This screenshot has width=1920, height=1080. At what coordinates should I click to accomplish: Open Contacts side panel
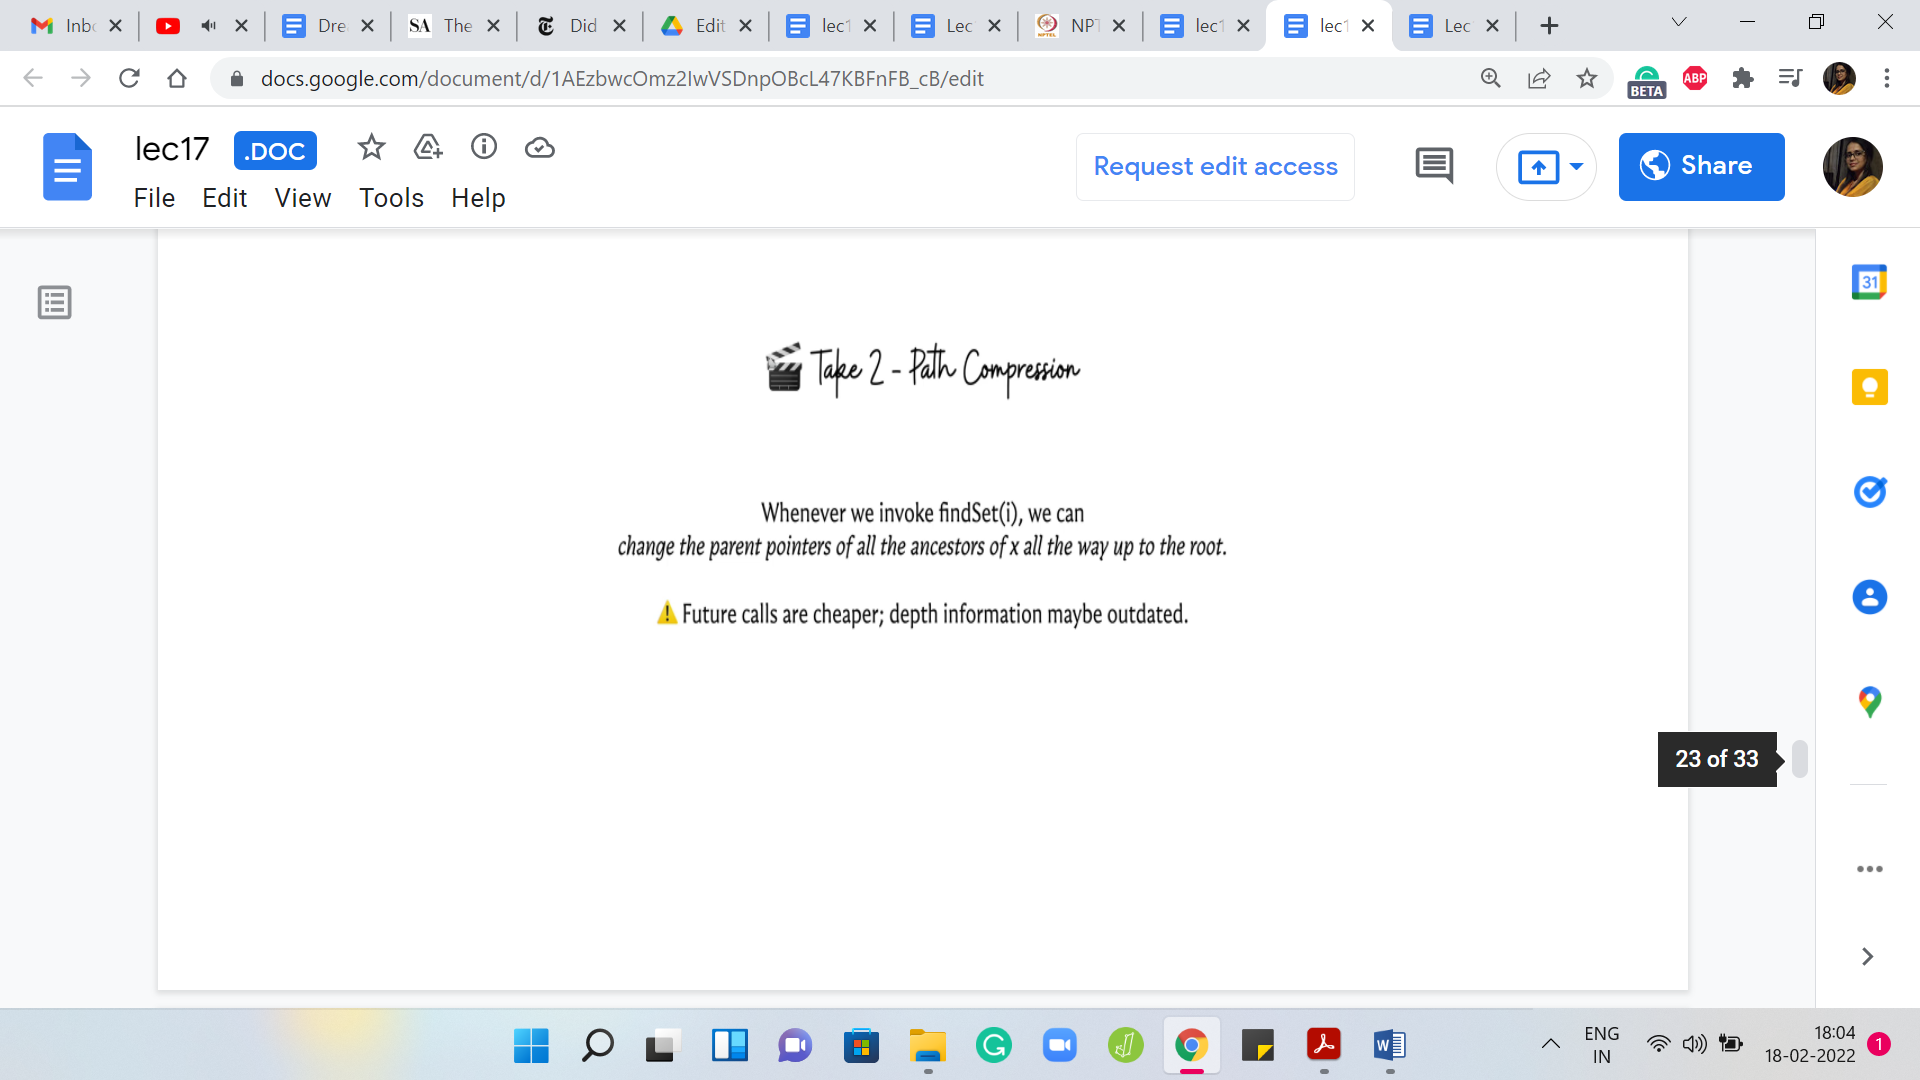coord(1869,597)
